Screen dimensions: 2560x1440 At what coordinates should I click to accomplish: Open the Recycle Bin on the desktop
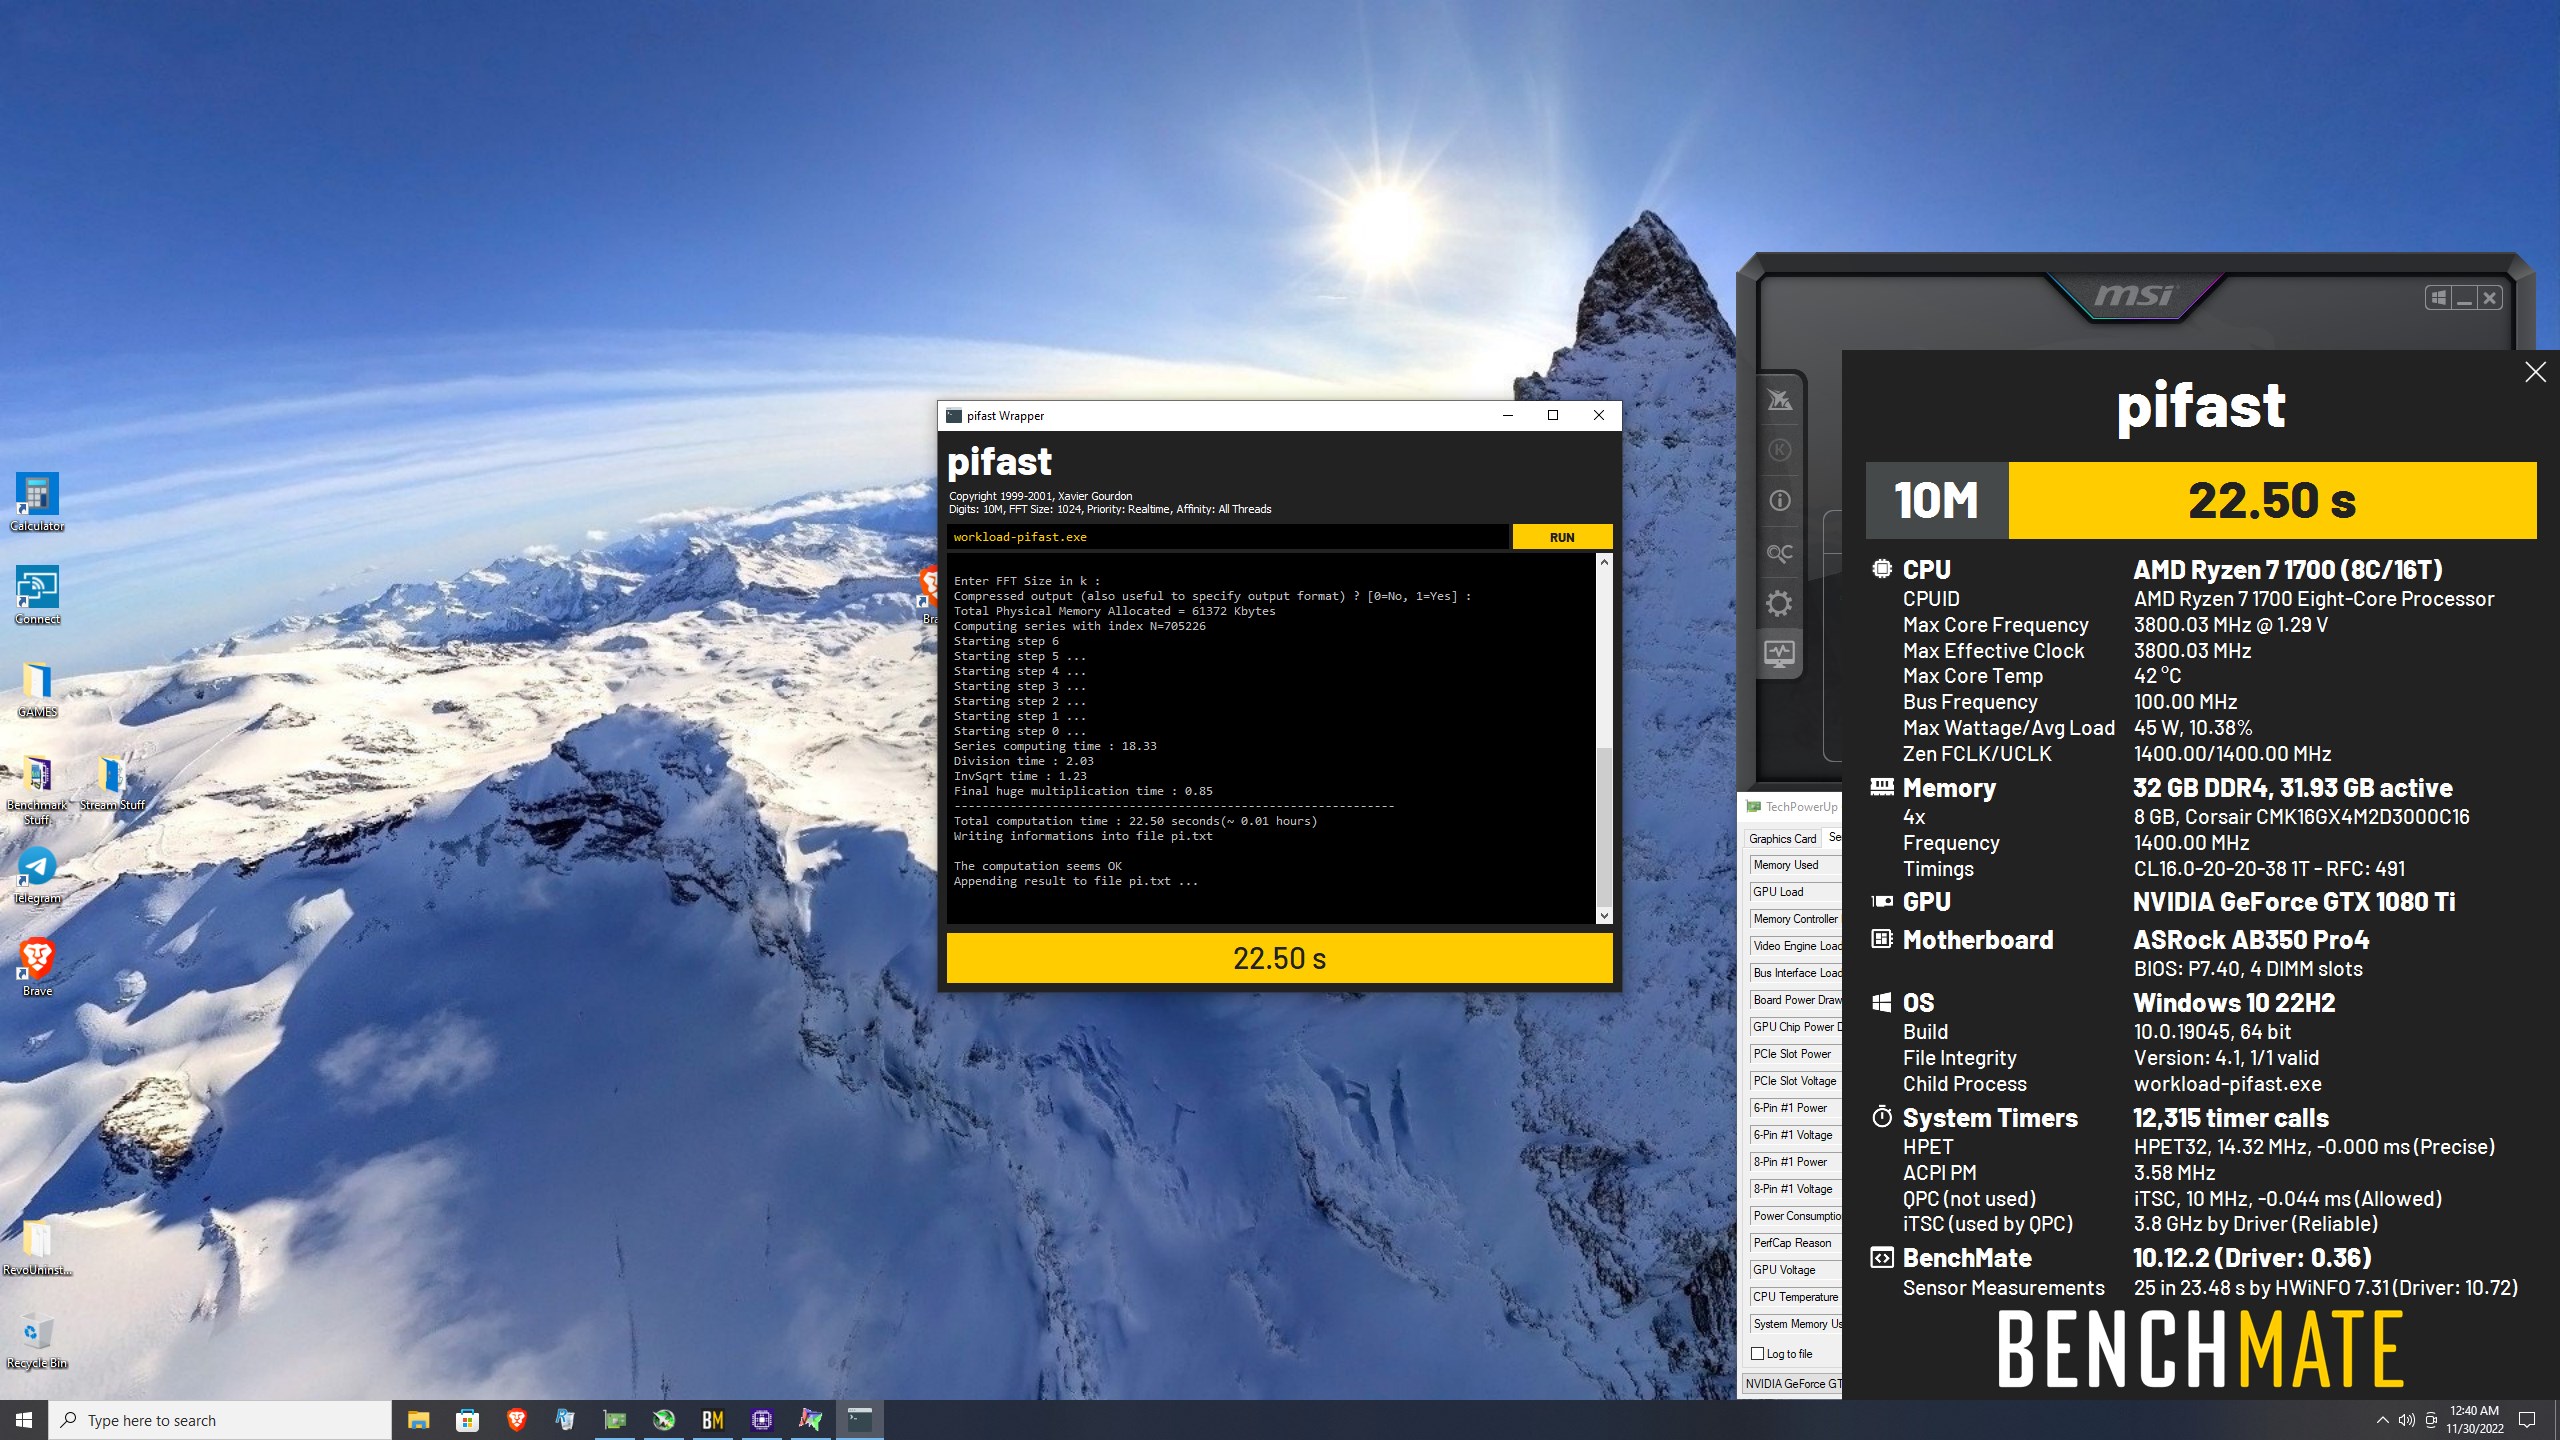[x=37, y=1339]
